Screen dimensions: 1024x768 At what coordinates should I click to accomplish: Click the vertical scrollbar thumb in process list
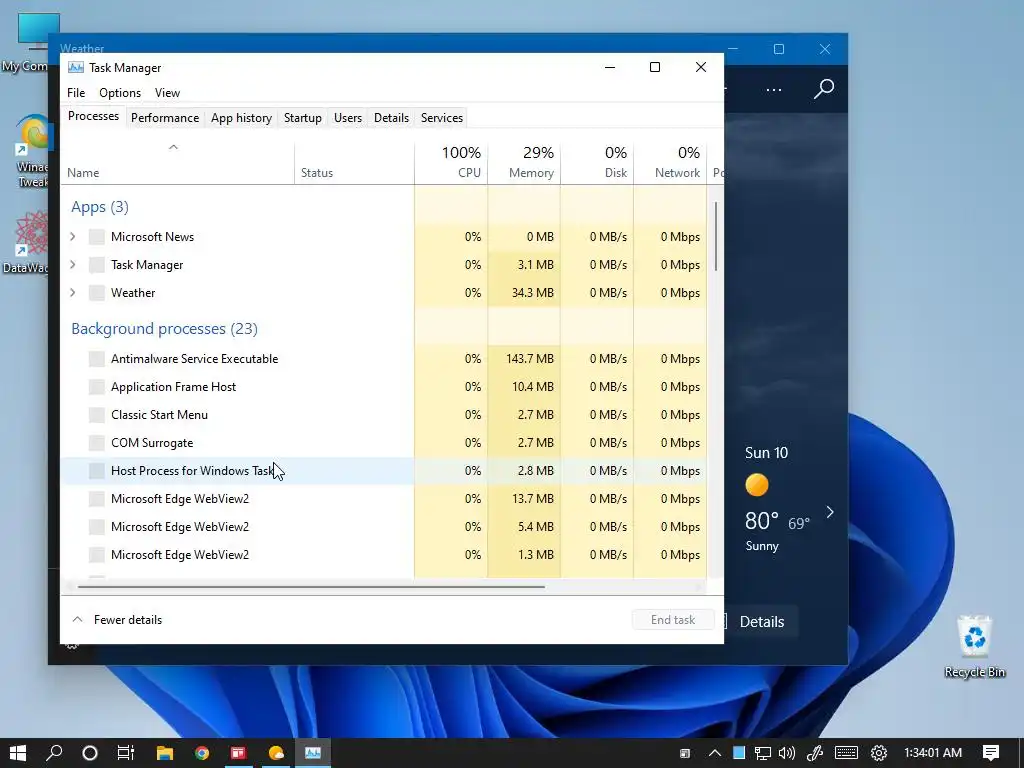pos(716,236)
